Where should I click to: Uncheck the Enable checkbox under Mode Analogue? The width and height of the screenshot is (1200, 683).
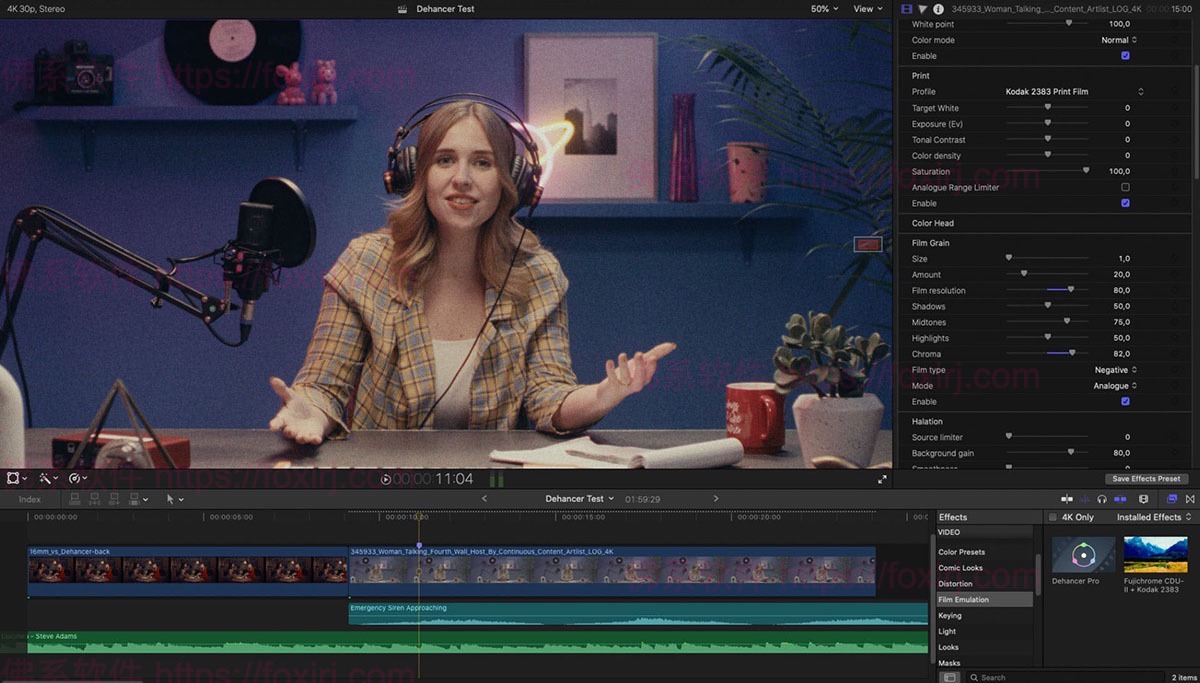pyautogui.click(x=1124, y=401)
